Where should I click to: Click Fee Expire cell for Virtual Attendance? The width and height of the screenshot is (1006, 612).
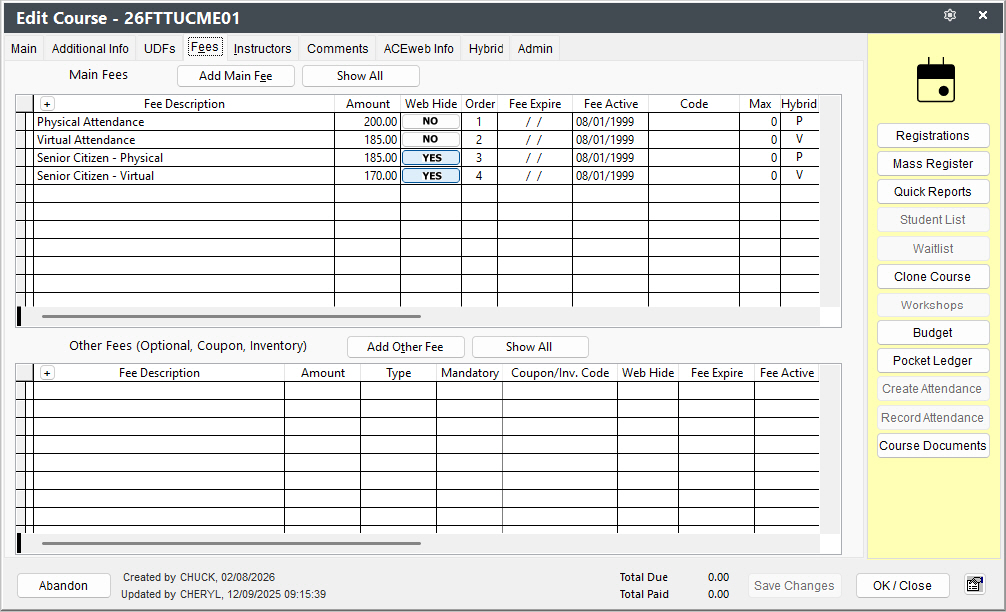[535, 140]
